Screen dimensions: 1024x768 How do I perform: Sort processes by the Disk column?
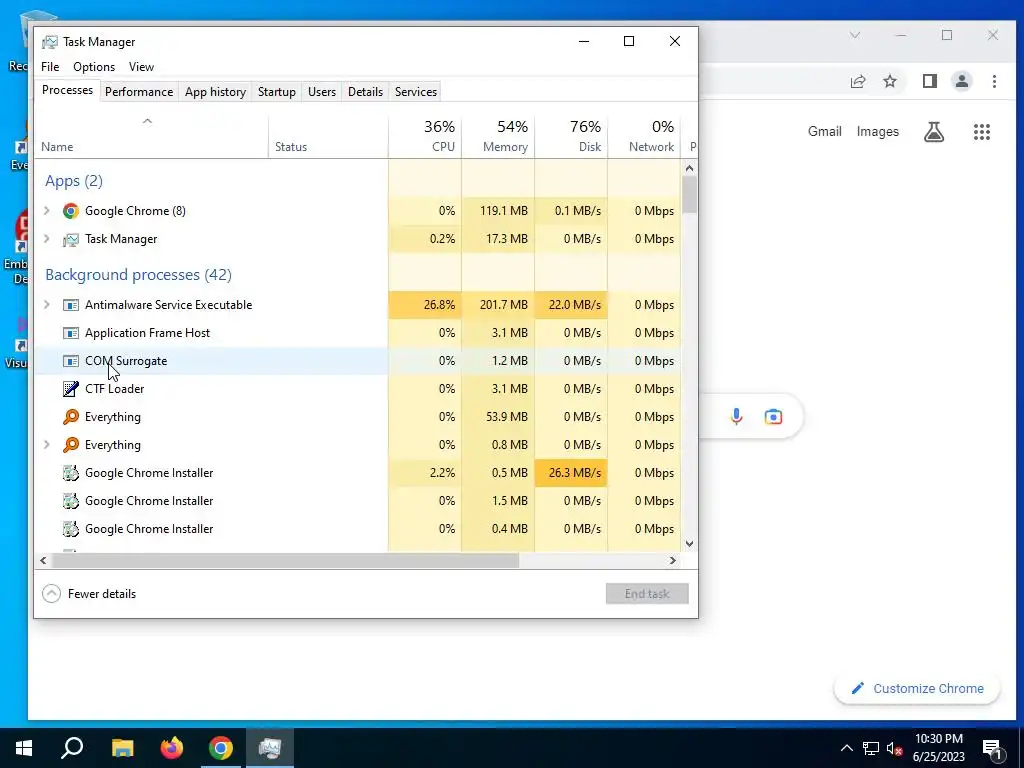click(571, 136)
